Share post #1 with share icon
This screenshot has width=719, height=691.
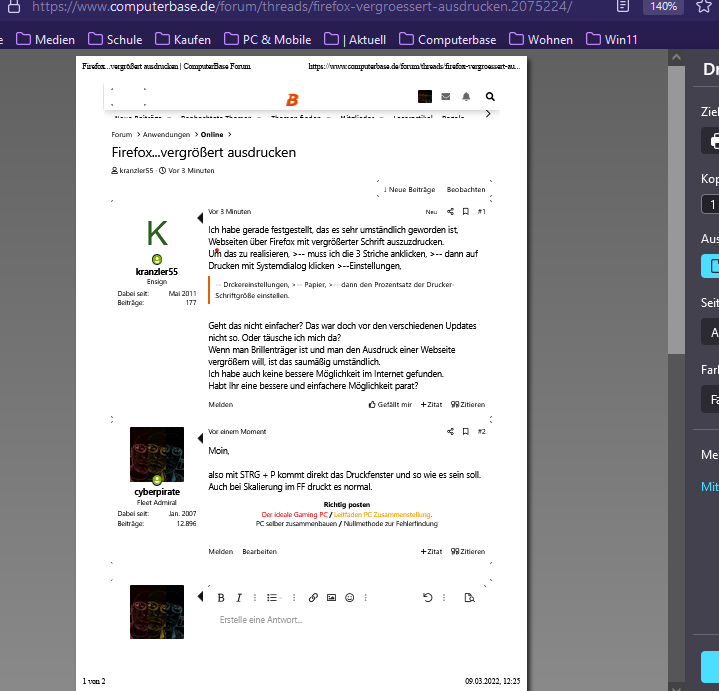450,211
